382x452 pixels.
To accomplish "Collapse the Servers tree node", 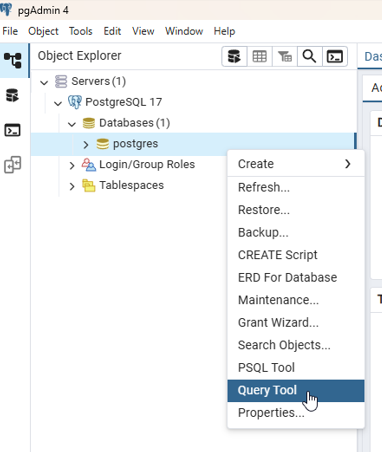I will 44,82.
